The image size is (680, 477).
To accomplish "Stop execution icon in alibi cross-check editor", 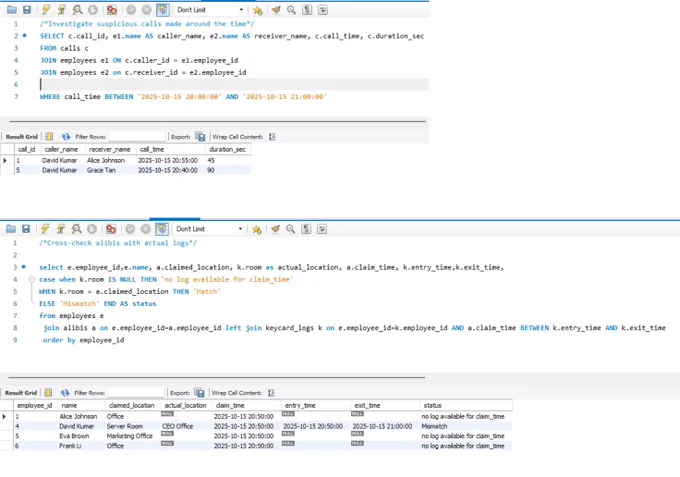I will click(x=92, y=229).
